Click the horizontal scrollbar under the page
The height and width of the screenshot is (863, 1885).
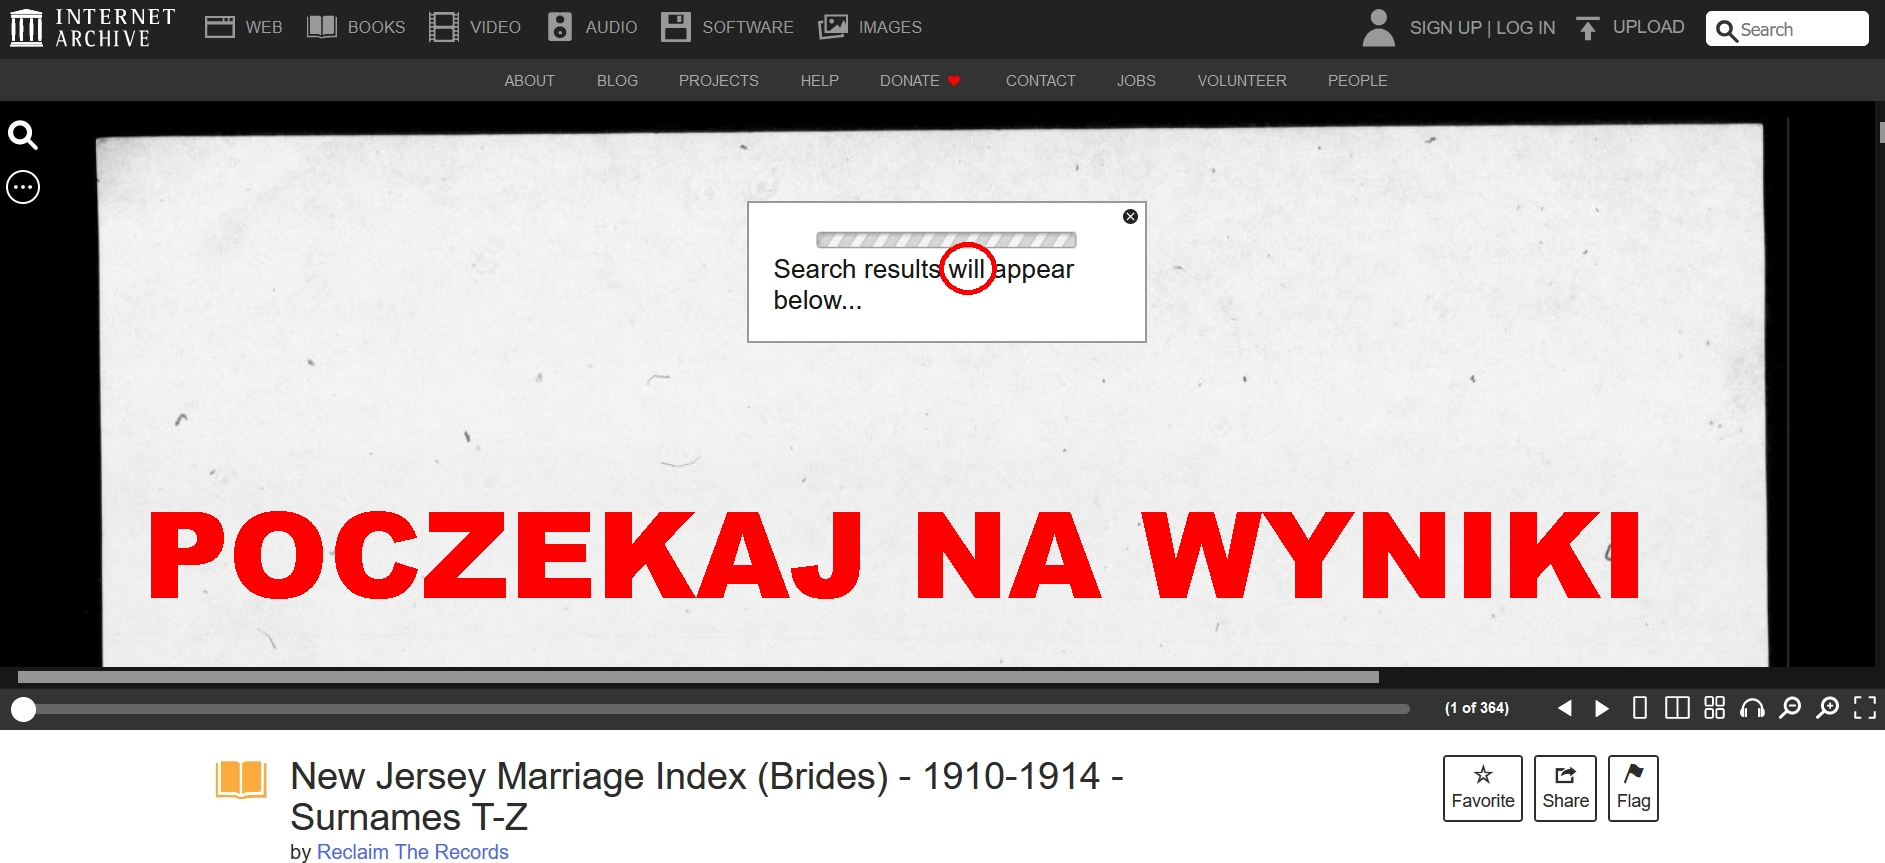tap(698, 677)
